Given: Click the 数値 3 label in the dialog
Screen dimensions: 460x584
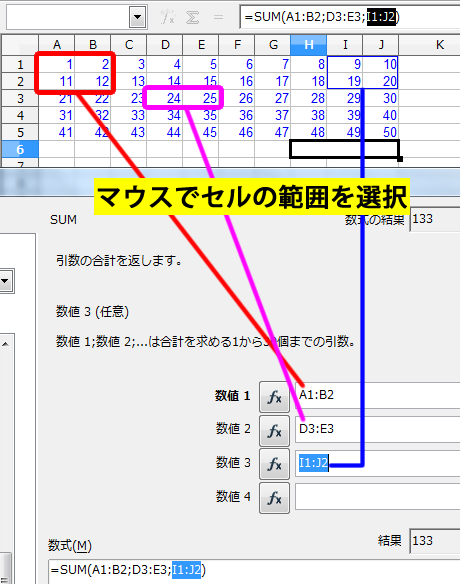Looking at the screenshot, I should [233, 463].
